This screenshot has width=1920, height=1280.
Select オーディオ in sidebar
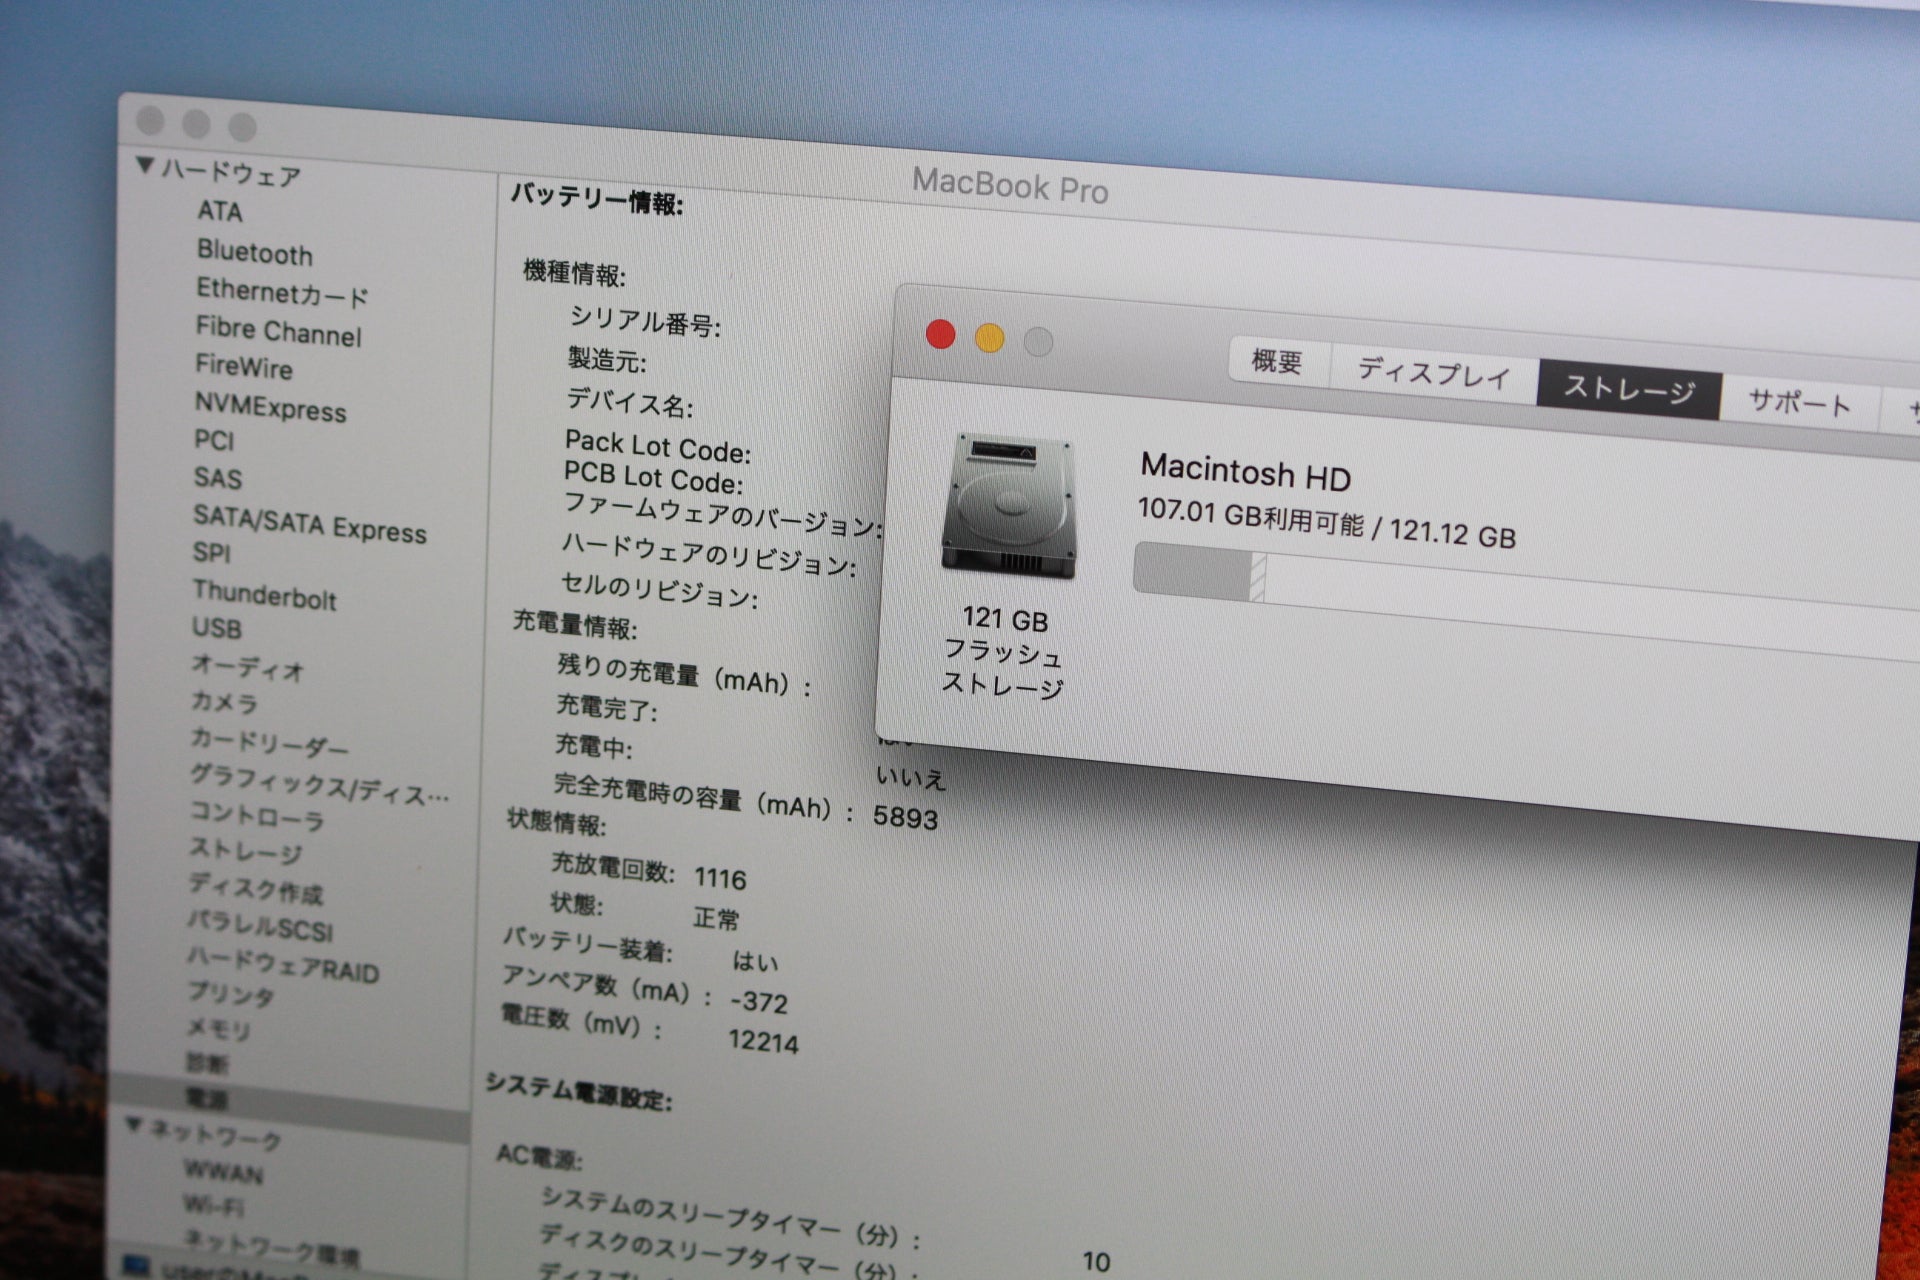247,667
